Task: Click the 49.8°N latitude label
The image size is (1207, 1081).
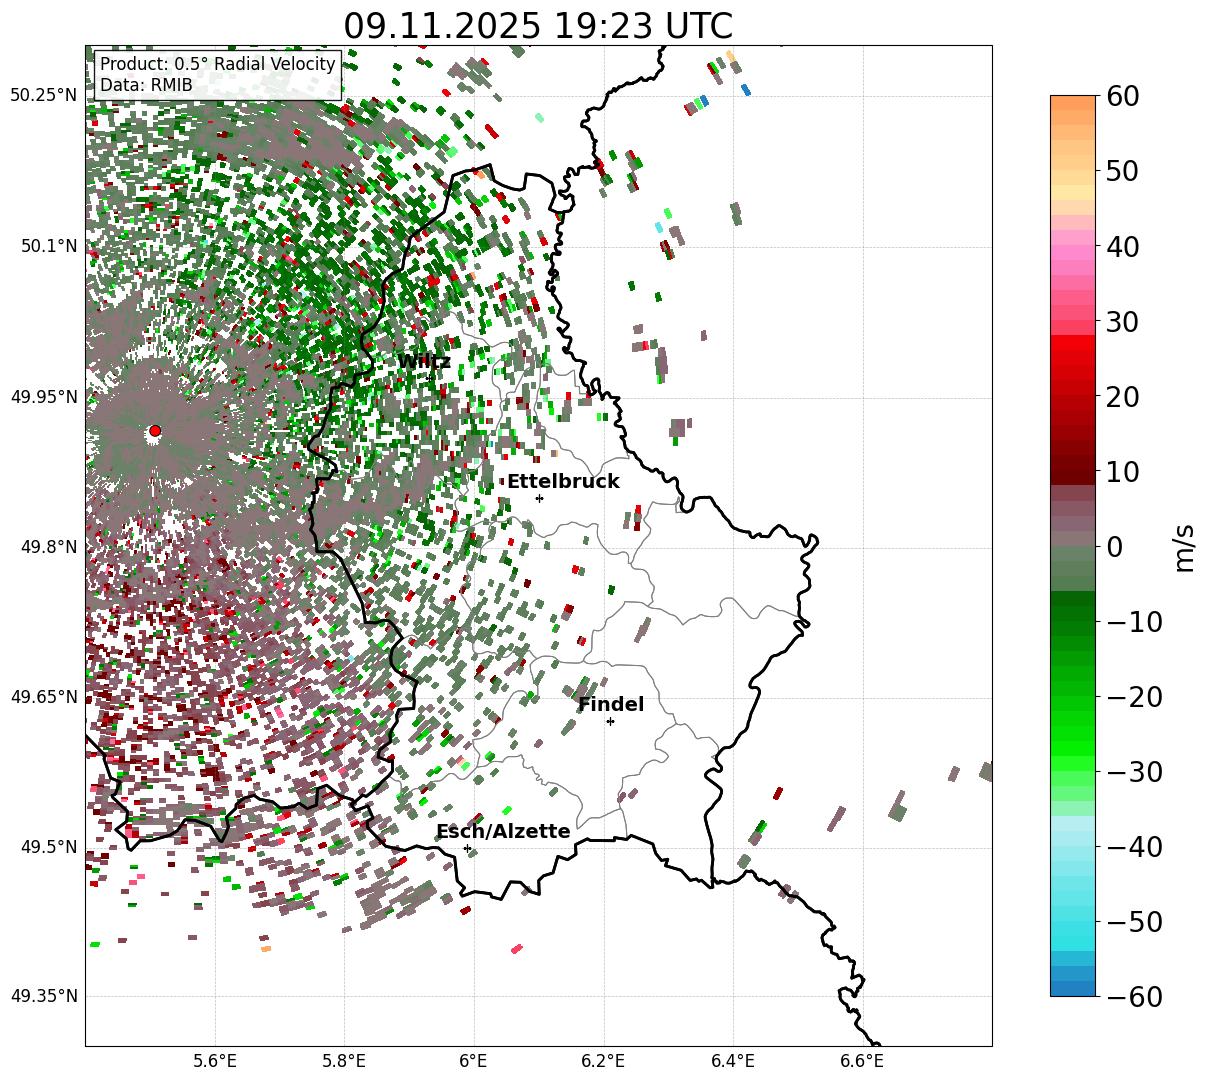Action: pos(48,547)
